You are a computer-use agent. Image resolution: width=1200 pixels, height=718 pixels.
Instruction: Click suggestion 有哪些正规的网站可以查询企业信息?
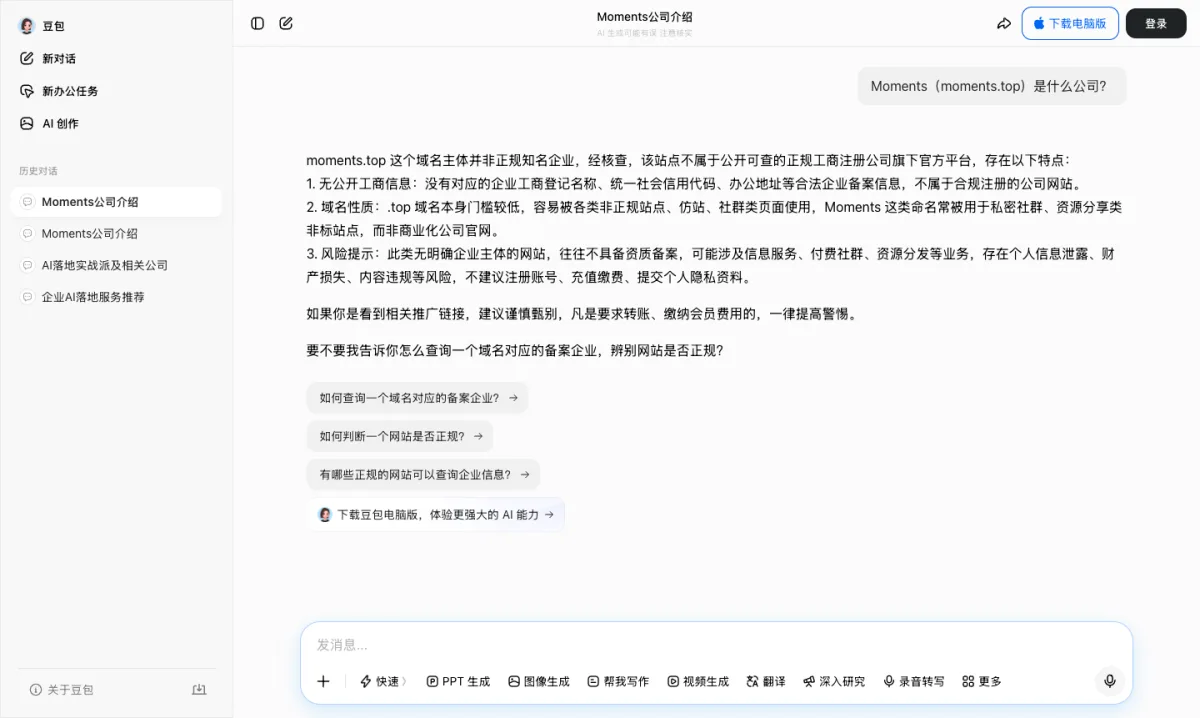click(423, 474)
